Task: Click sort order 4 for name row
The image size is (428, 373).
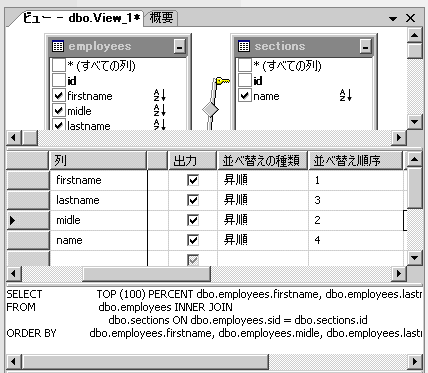Action: [356, 240]
